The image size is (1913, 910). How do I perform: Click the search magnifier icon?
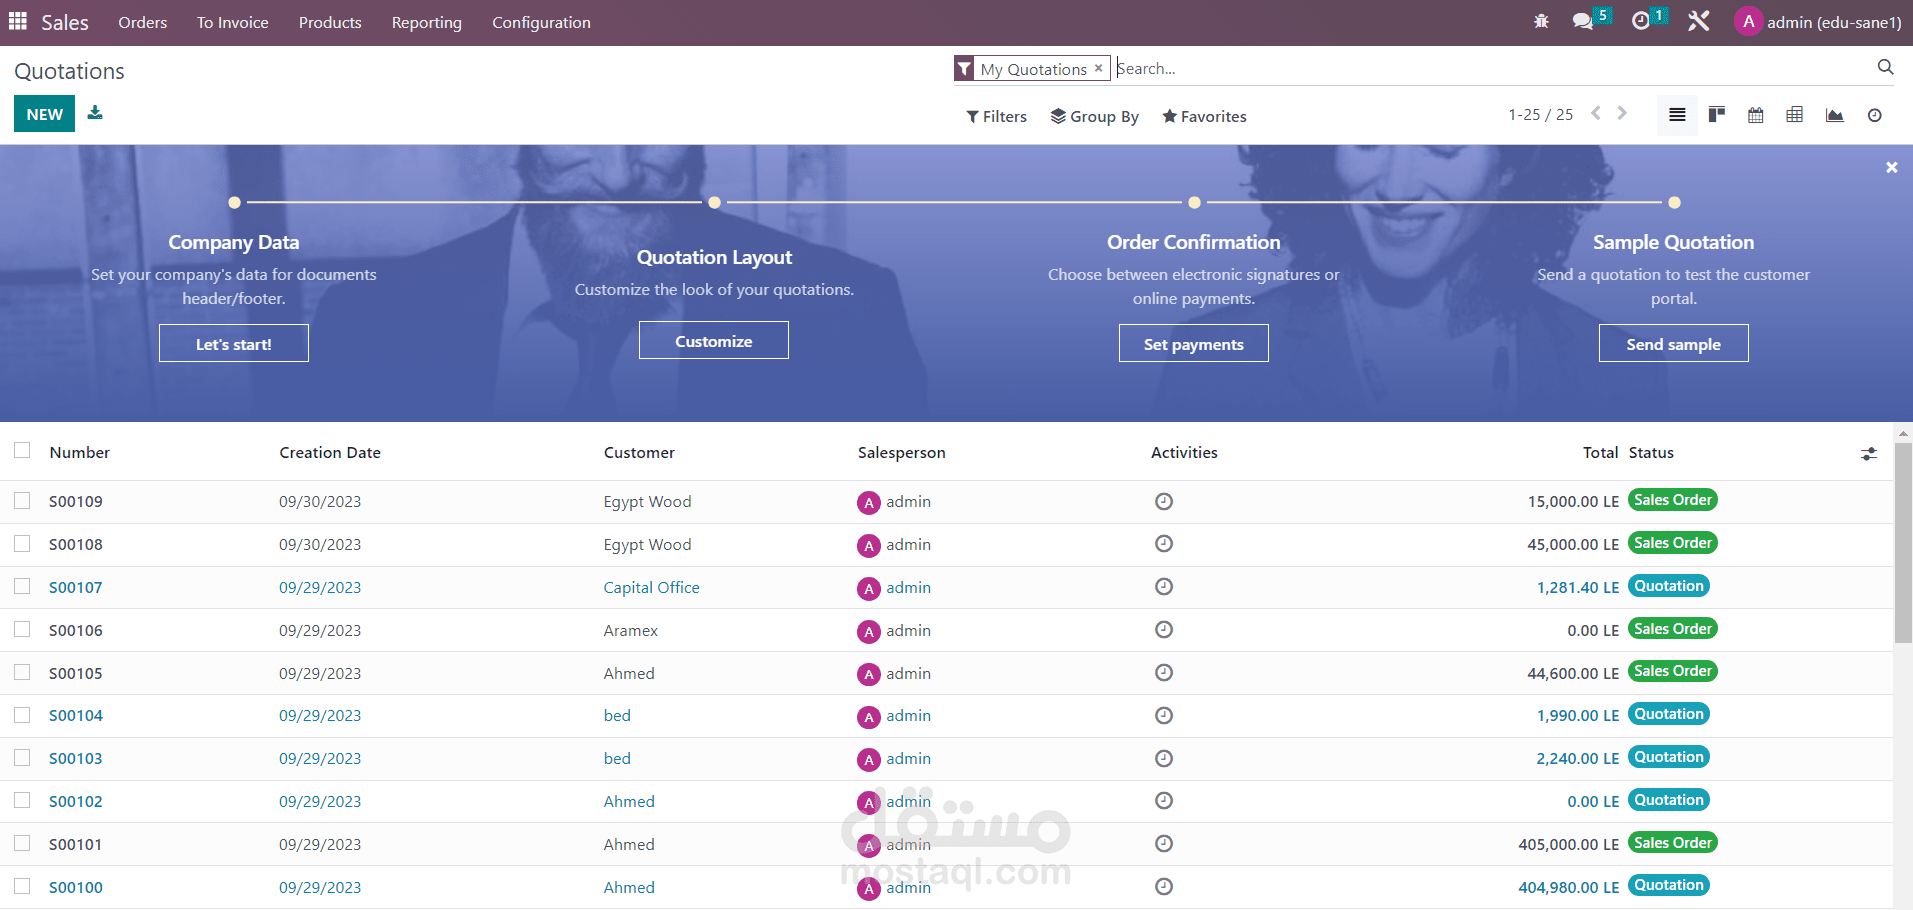pos(1885,67)
